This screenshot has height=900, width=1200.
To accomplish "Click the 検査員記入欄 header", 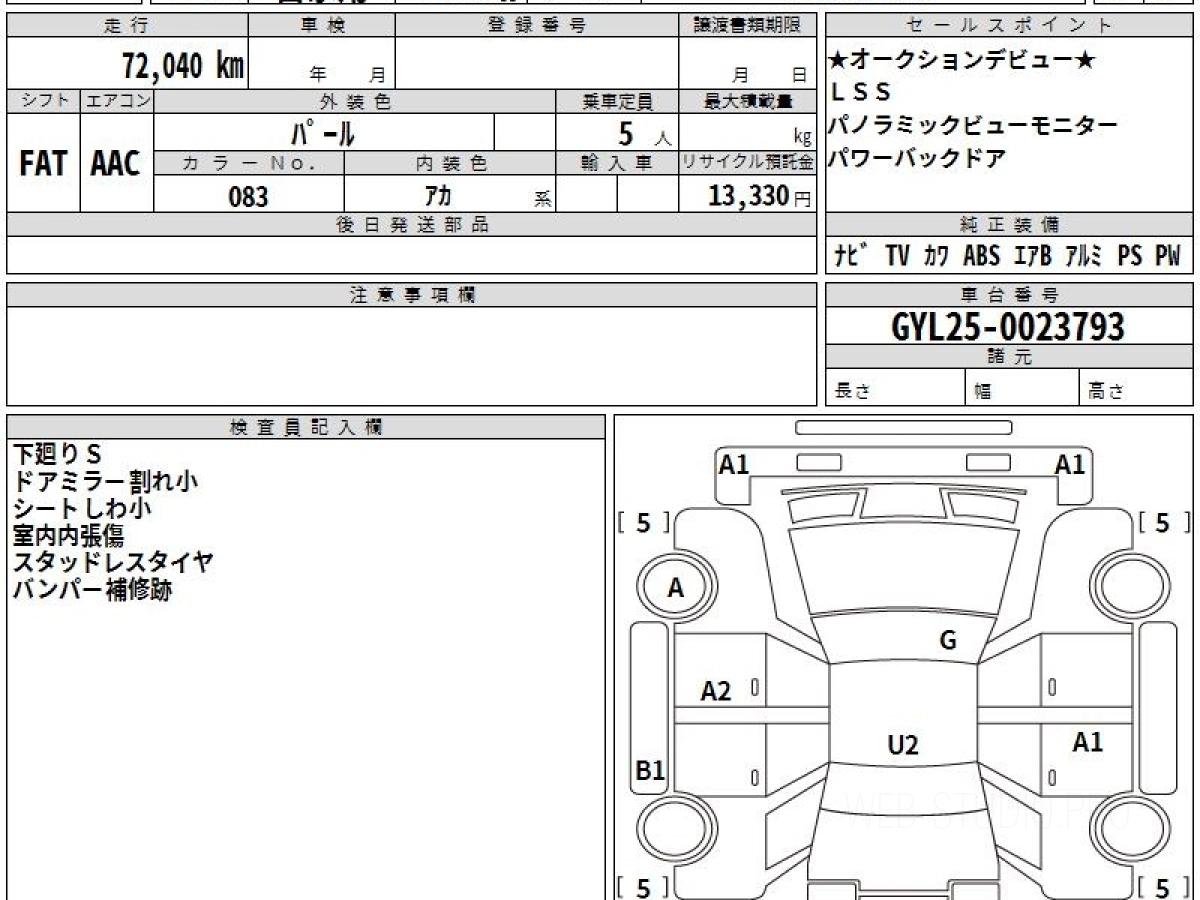I will coord(306,426).
